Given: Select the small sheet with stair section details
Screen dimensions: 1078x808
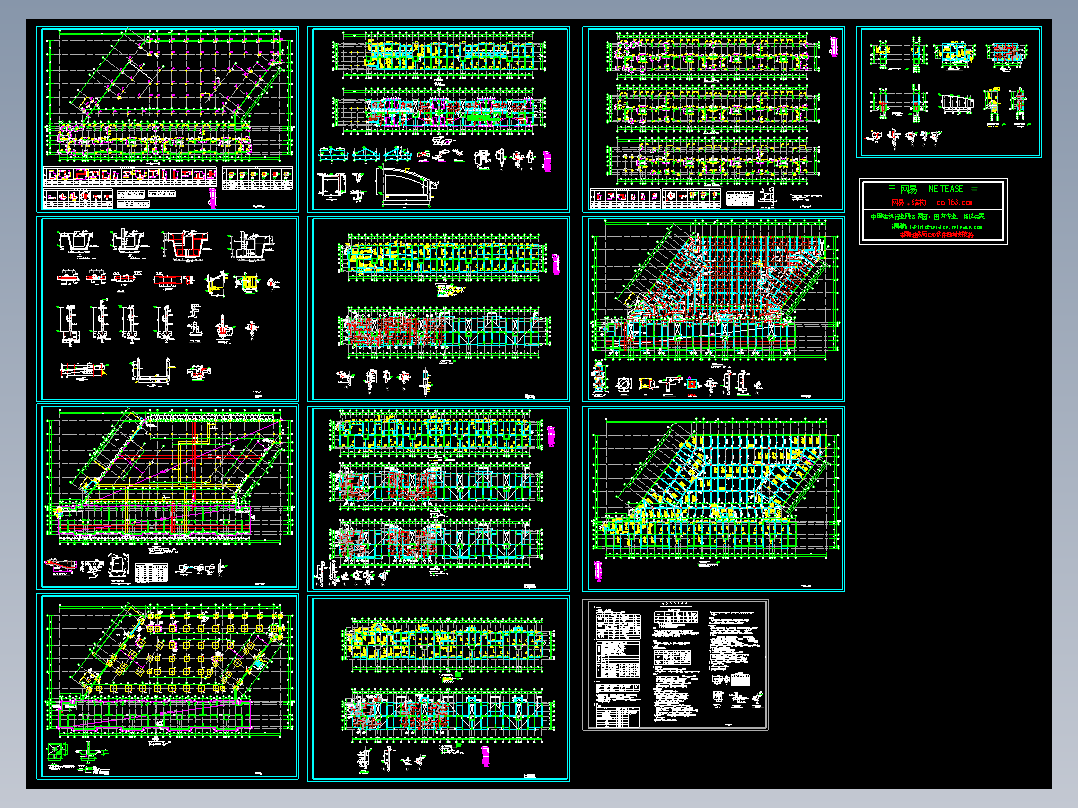Looking at the screenshot, I should pyautogui.click(x=949, y=92).
